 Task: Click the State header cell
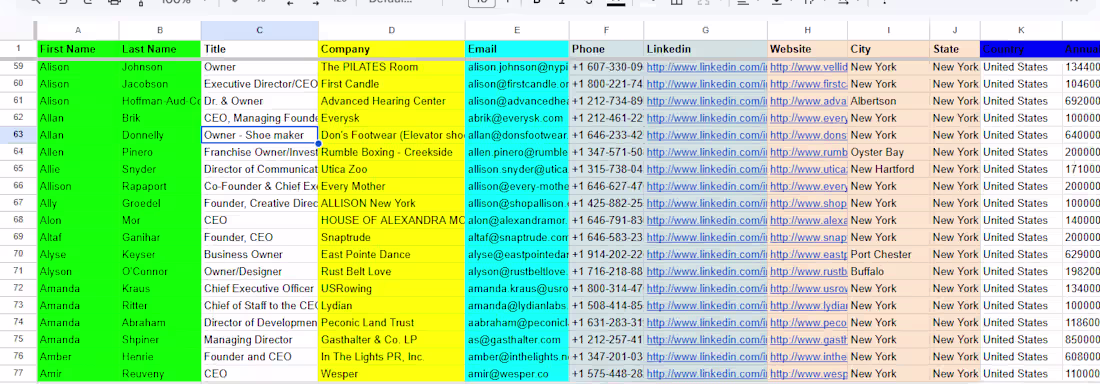pos(955,49)
